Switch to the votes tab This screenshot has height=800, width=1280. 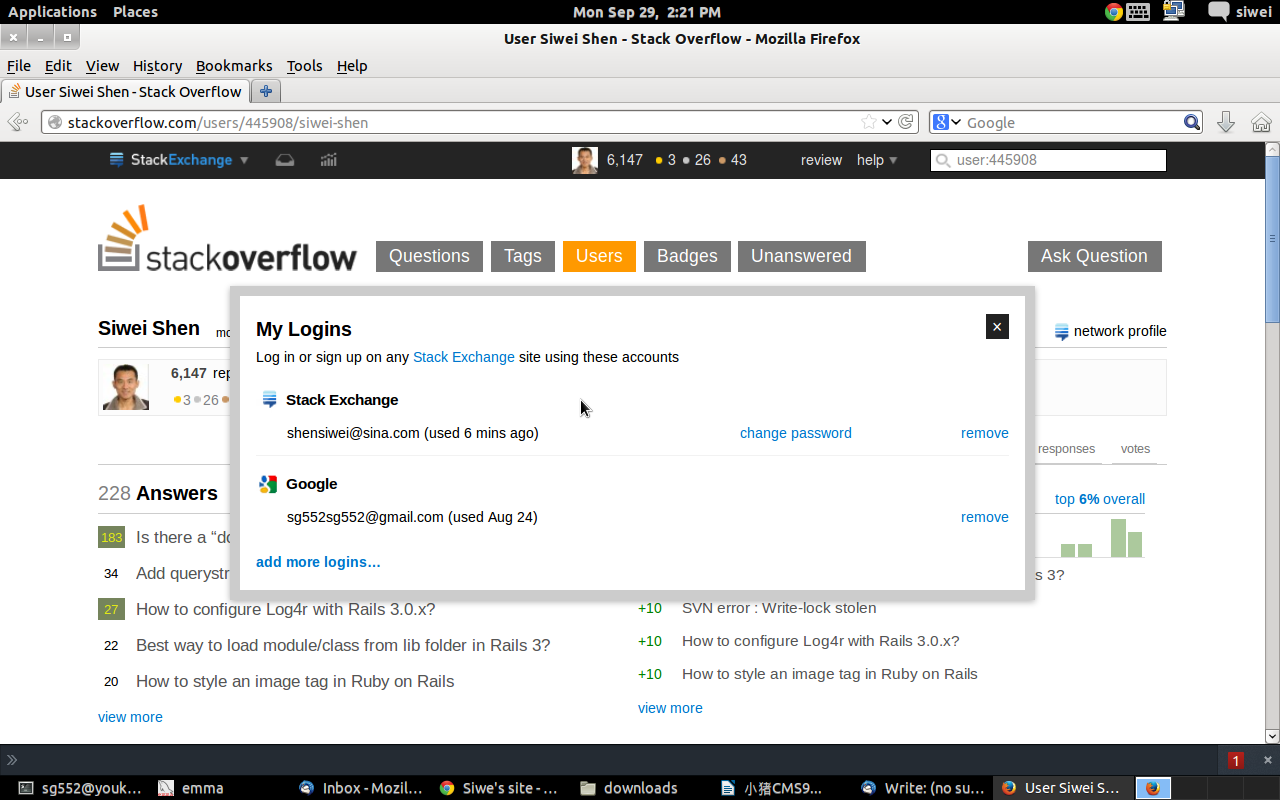click(x=1135, y=449)
